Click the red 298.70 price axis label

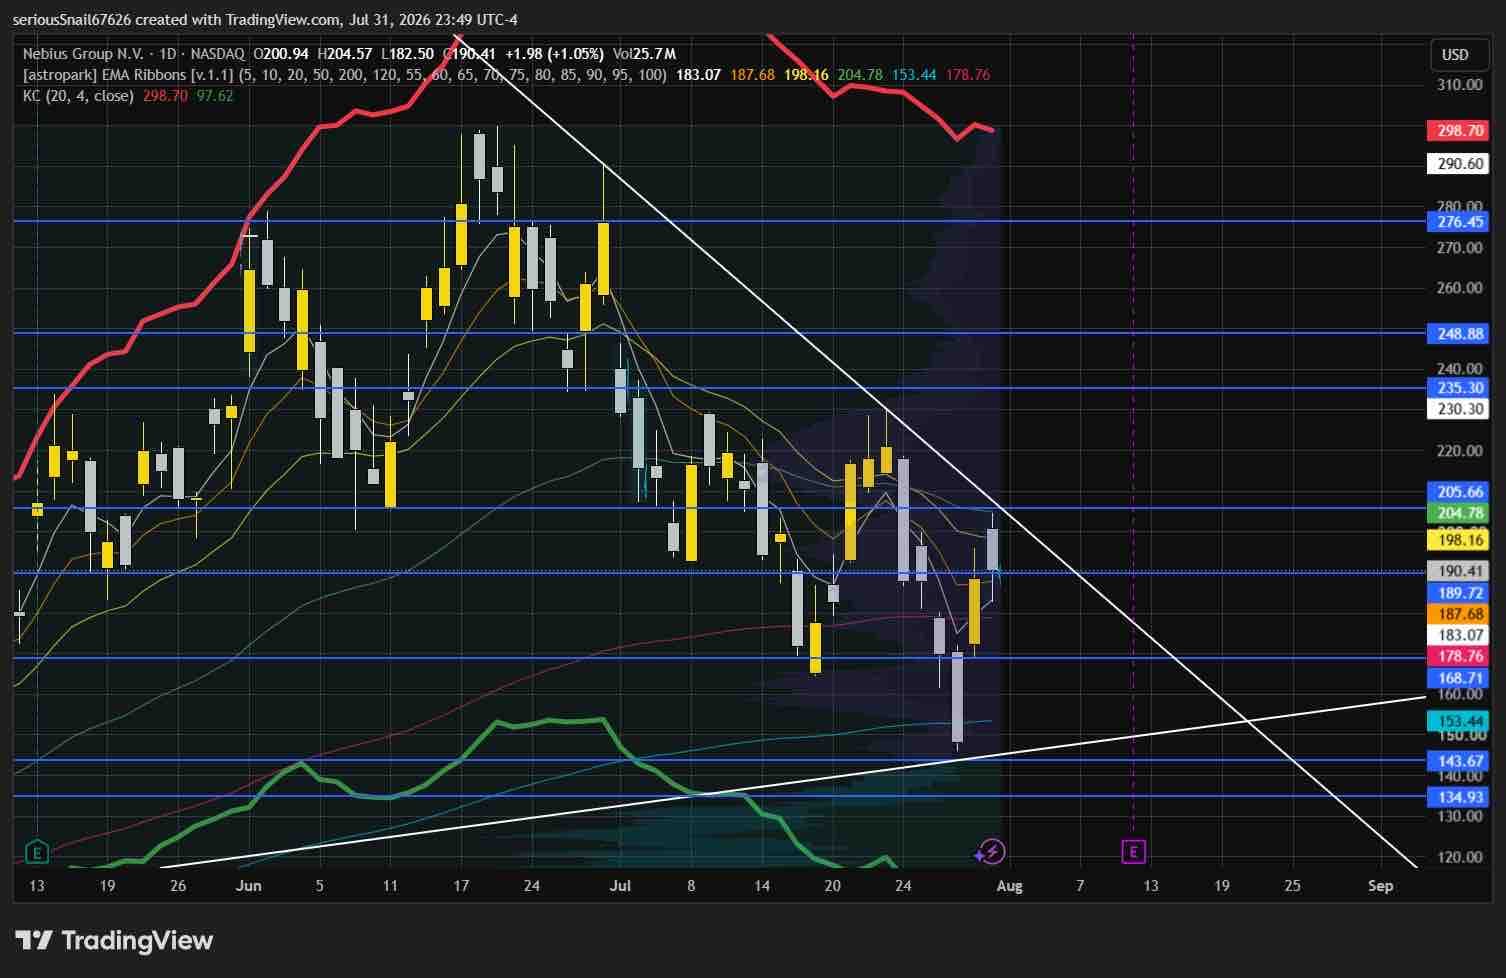pyautogui.click(x=1460, y=131)
